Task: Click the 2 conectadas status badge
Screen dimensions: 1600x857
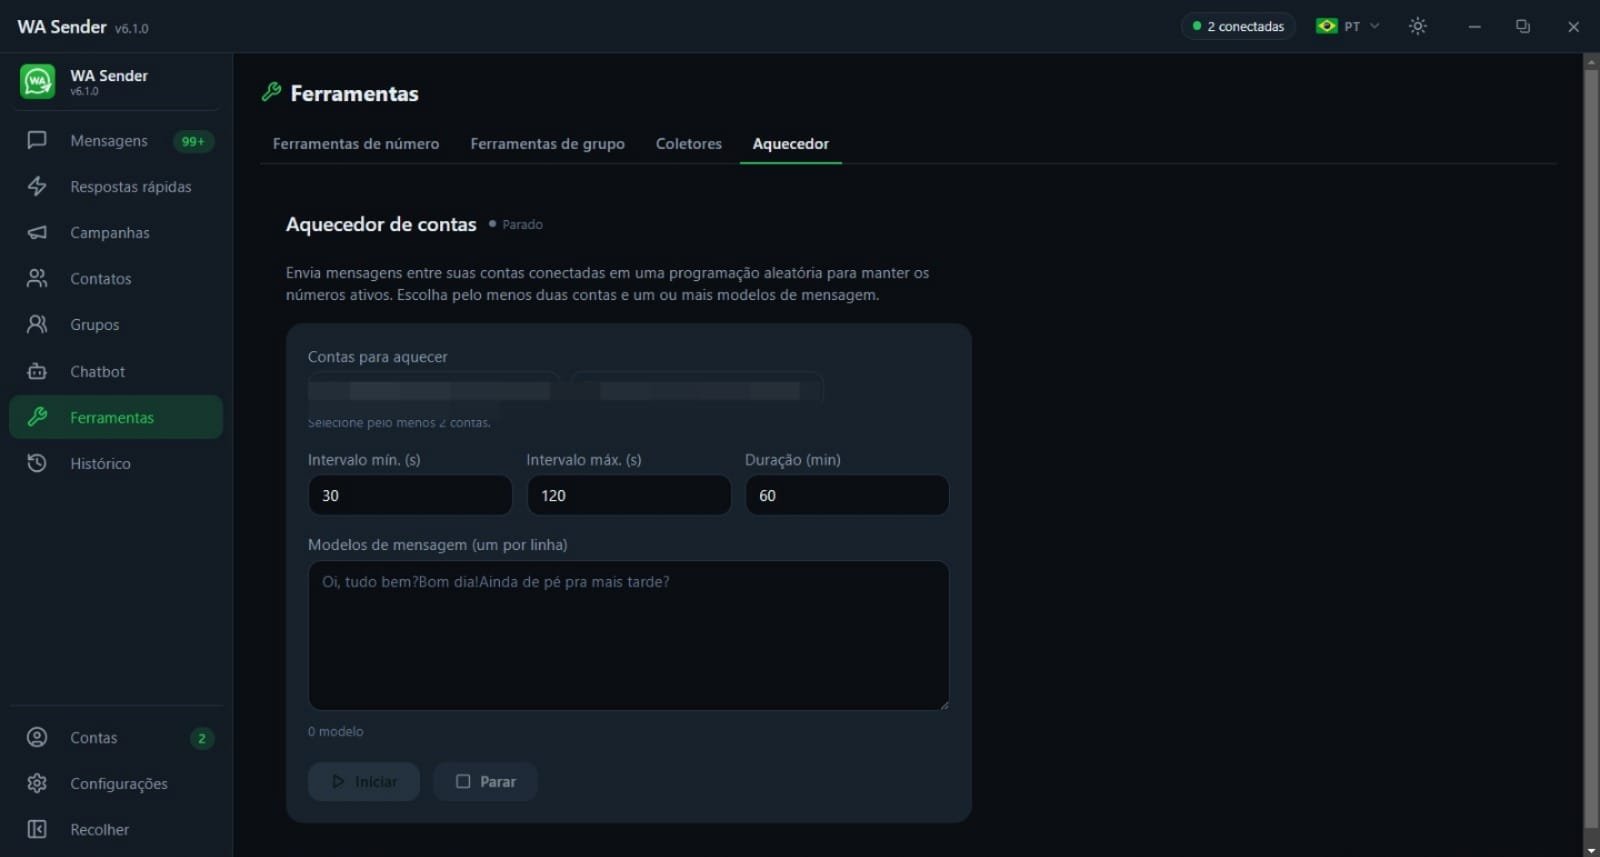Action: tap(1238, 26)
